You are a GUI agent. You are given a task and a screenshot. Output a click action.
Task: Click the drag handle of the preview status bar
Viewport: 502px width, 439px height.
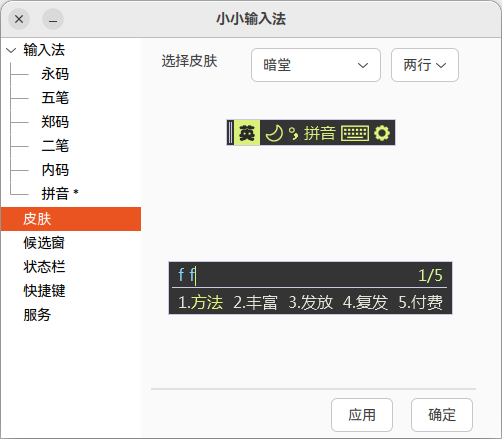[230, 133]
